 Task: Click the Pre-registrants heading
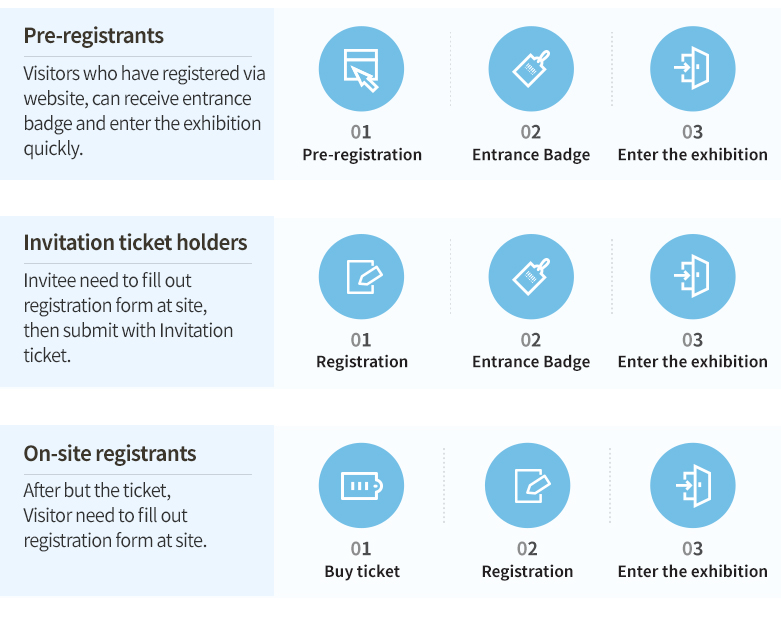point(94,36)
